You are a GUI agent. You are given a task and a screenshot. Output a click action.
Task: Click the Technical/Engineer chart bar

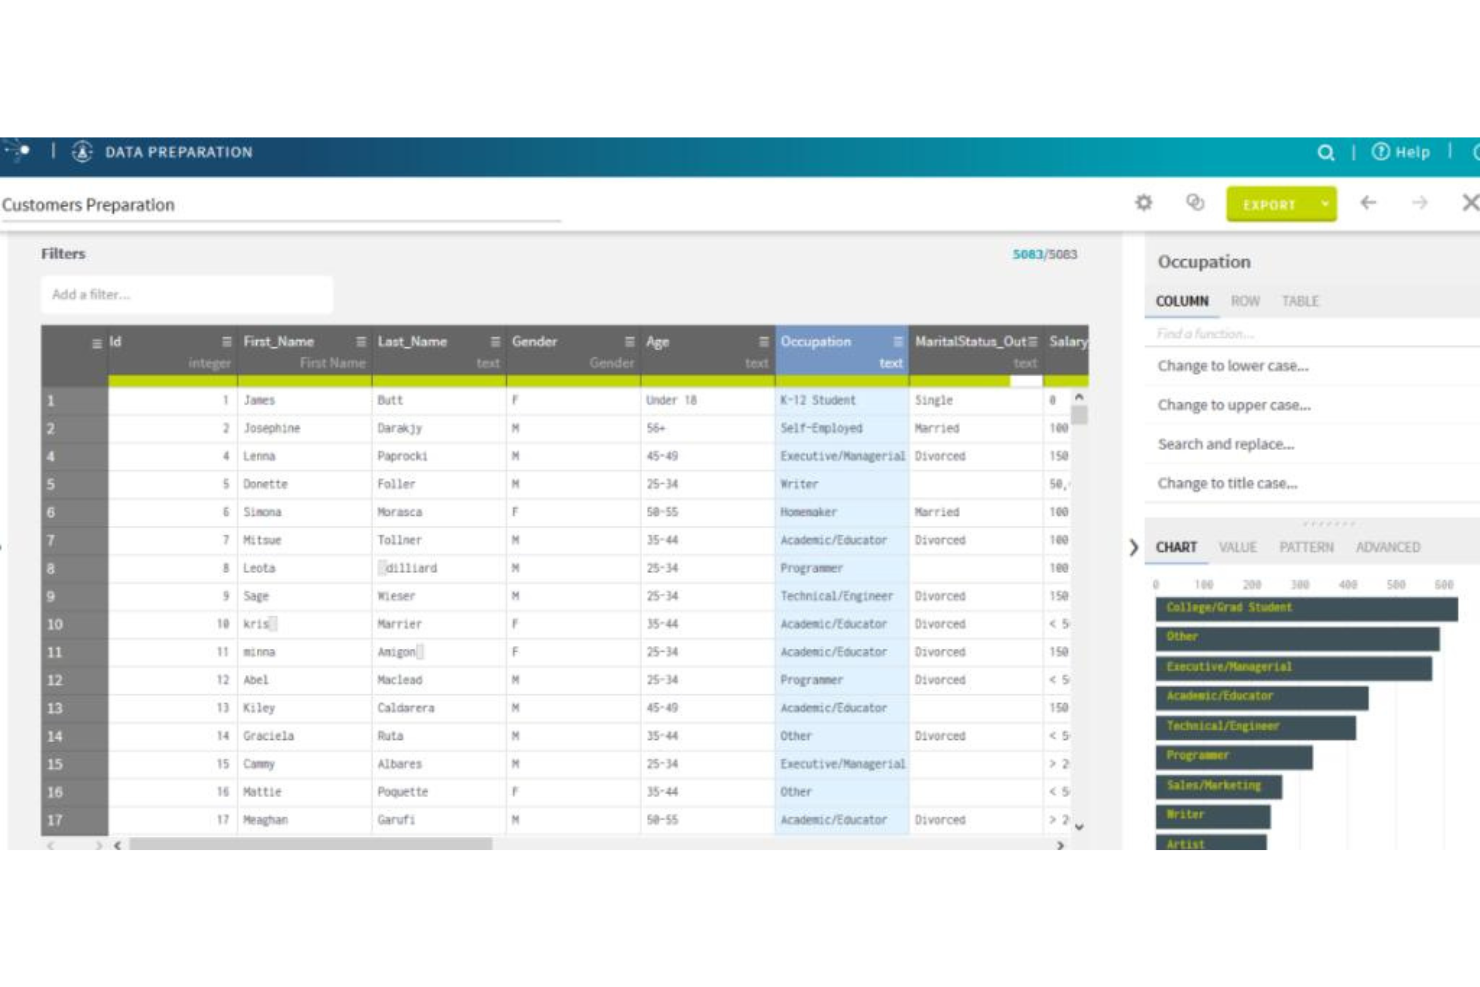coord(1256,726)
